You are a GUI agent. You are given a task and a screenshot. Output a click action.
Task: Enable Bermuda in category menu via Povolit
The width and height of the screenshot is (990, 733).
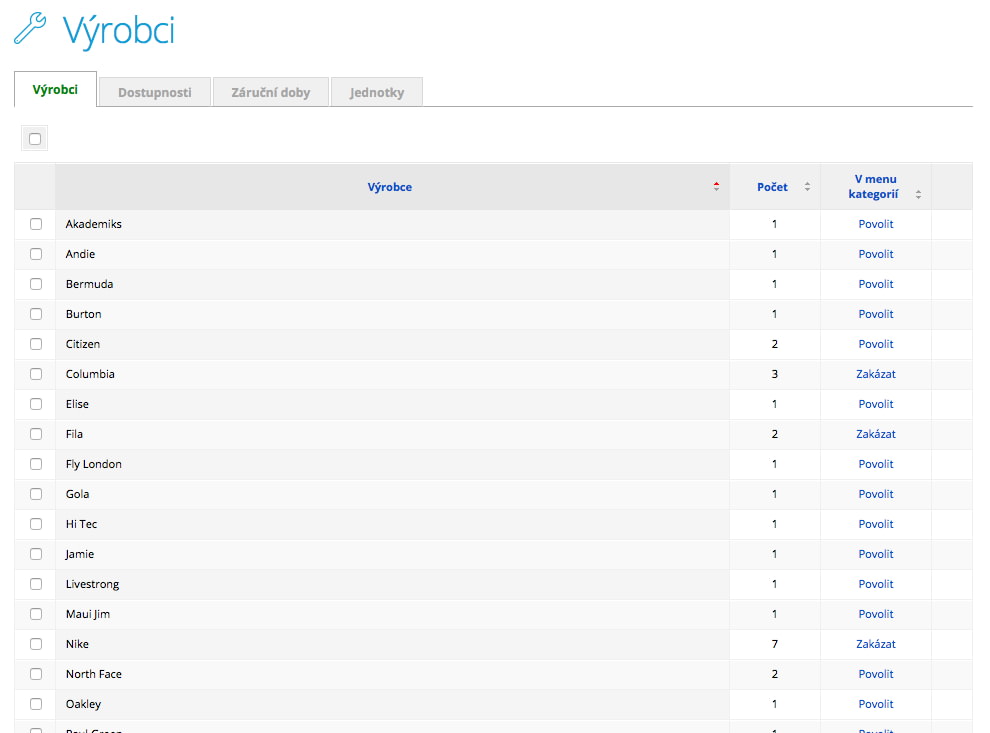tap(876, 284)
